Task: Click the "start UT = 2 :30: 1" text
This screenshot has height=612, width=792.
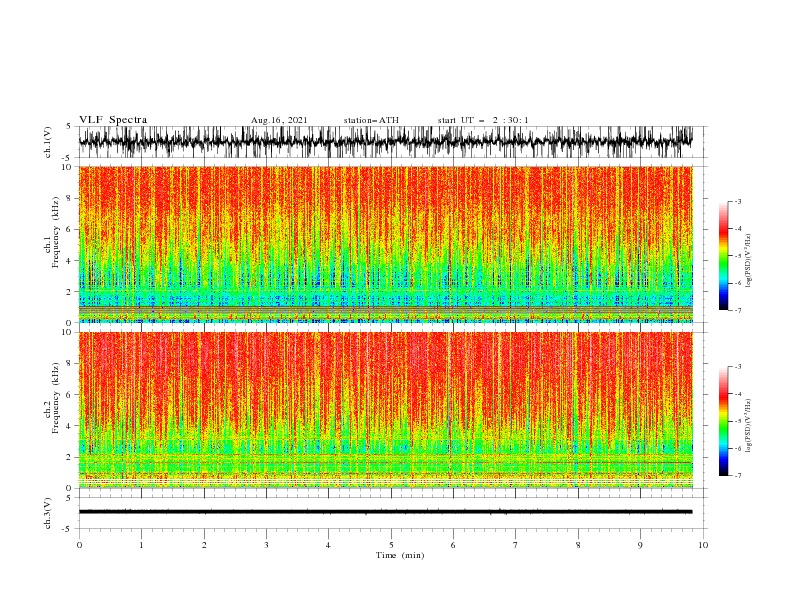Action: tap(483, 120)
